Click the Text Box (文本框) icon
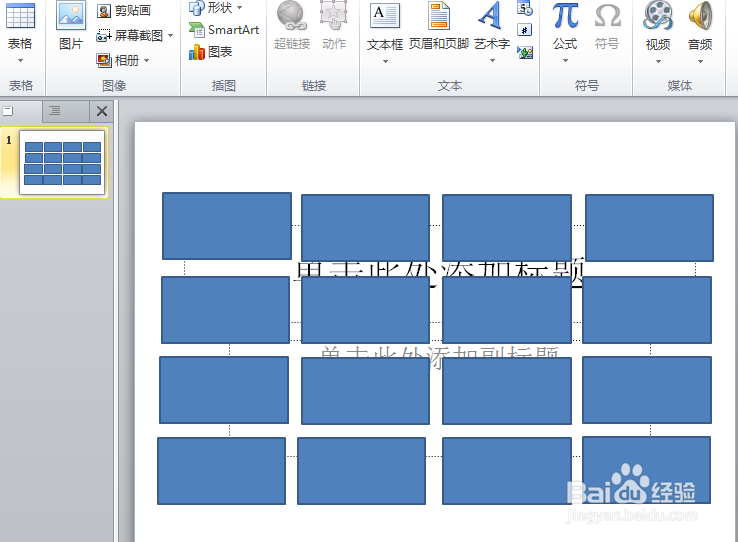The height and width of the screenshot is (542, 738). (x=385, y=16)
